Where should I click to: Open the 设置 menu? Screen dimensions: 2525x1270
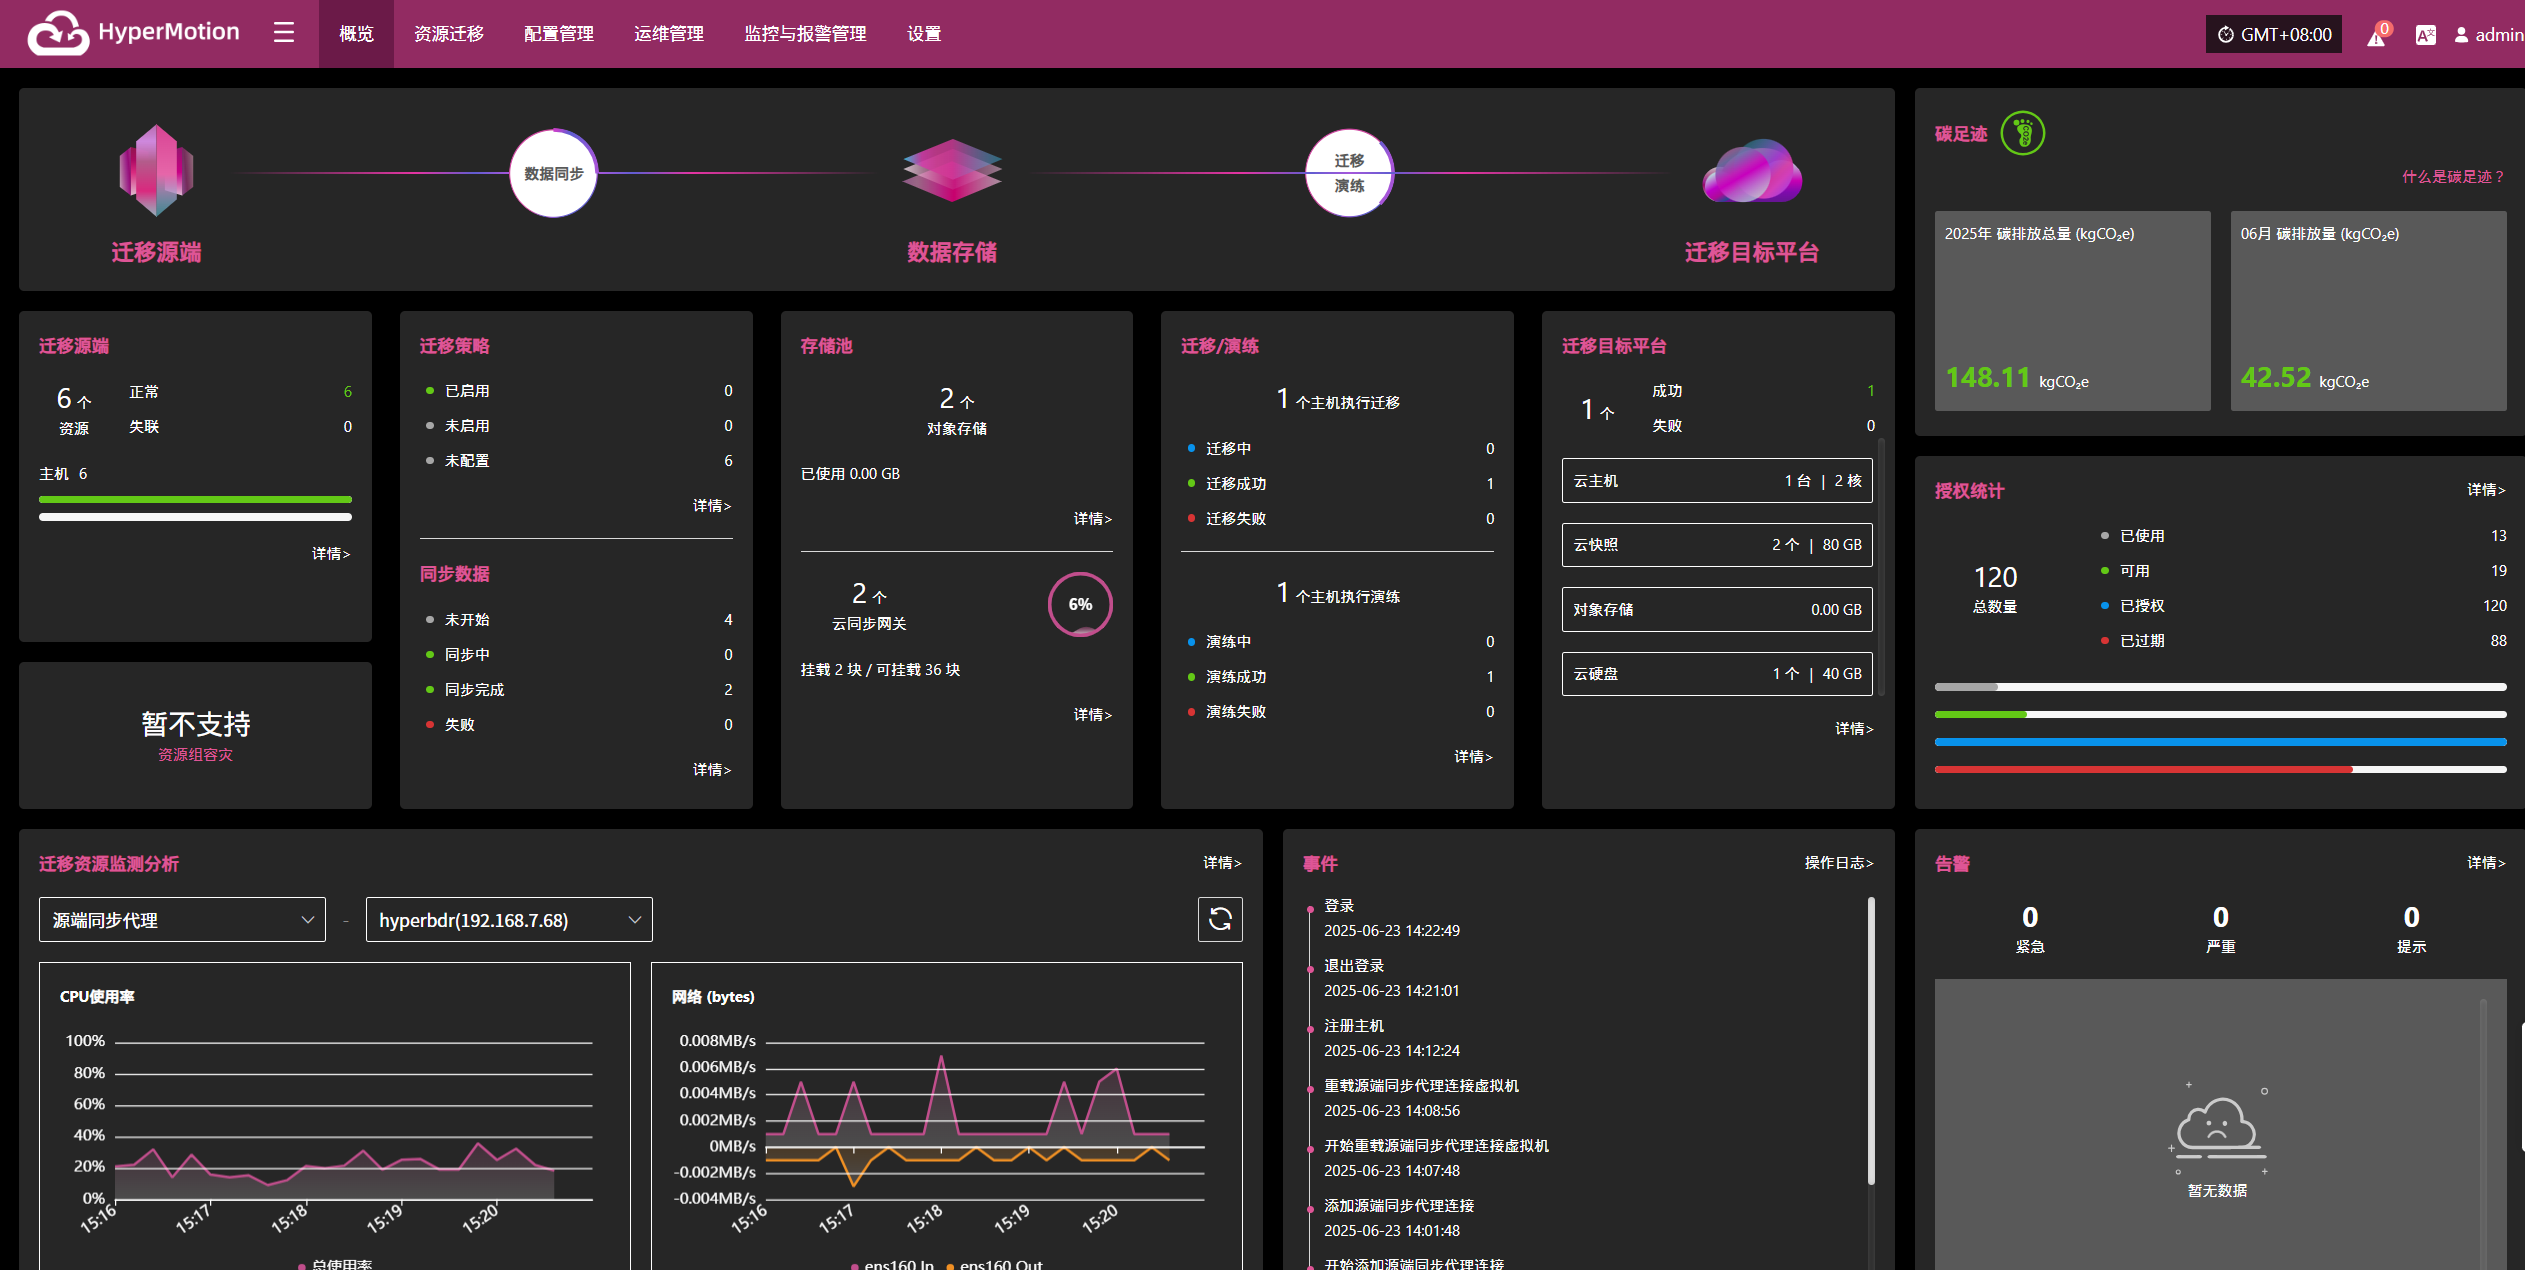click(924, 34)
